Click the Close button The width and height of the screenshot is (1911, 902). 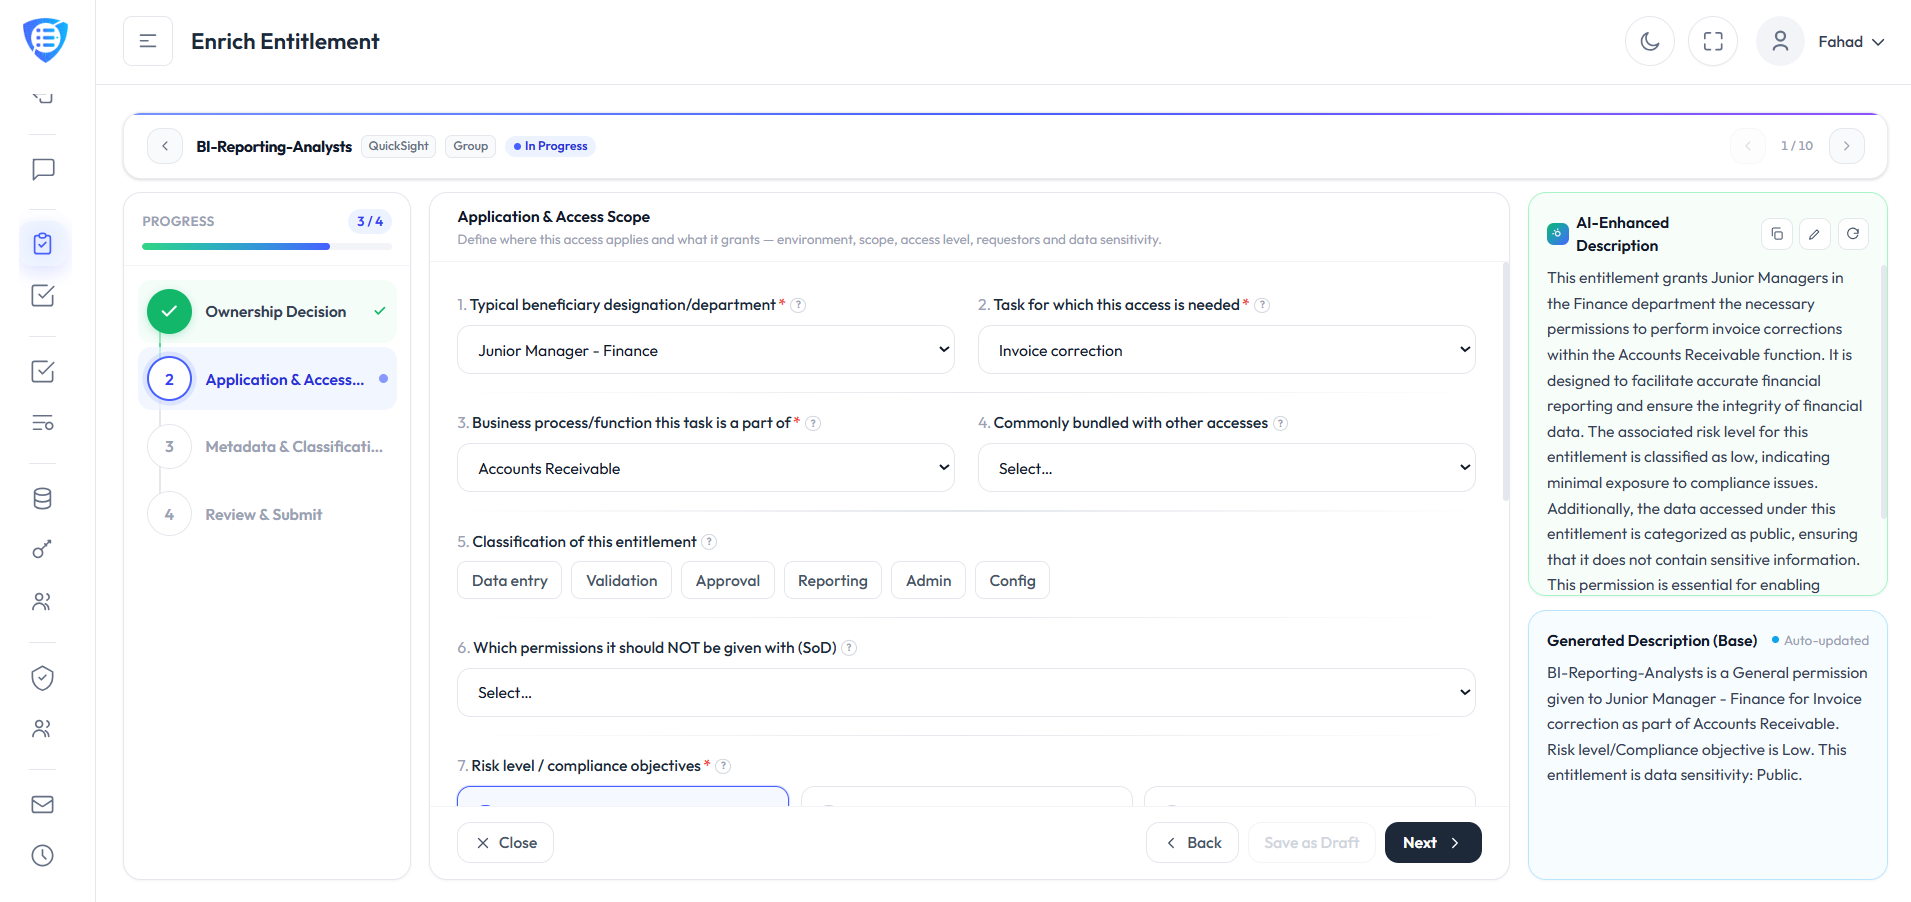click(506, 843)
